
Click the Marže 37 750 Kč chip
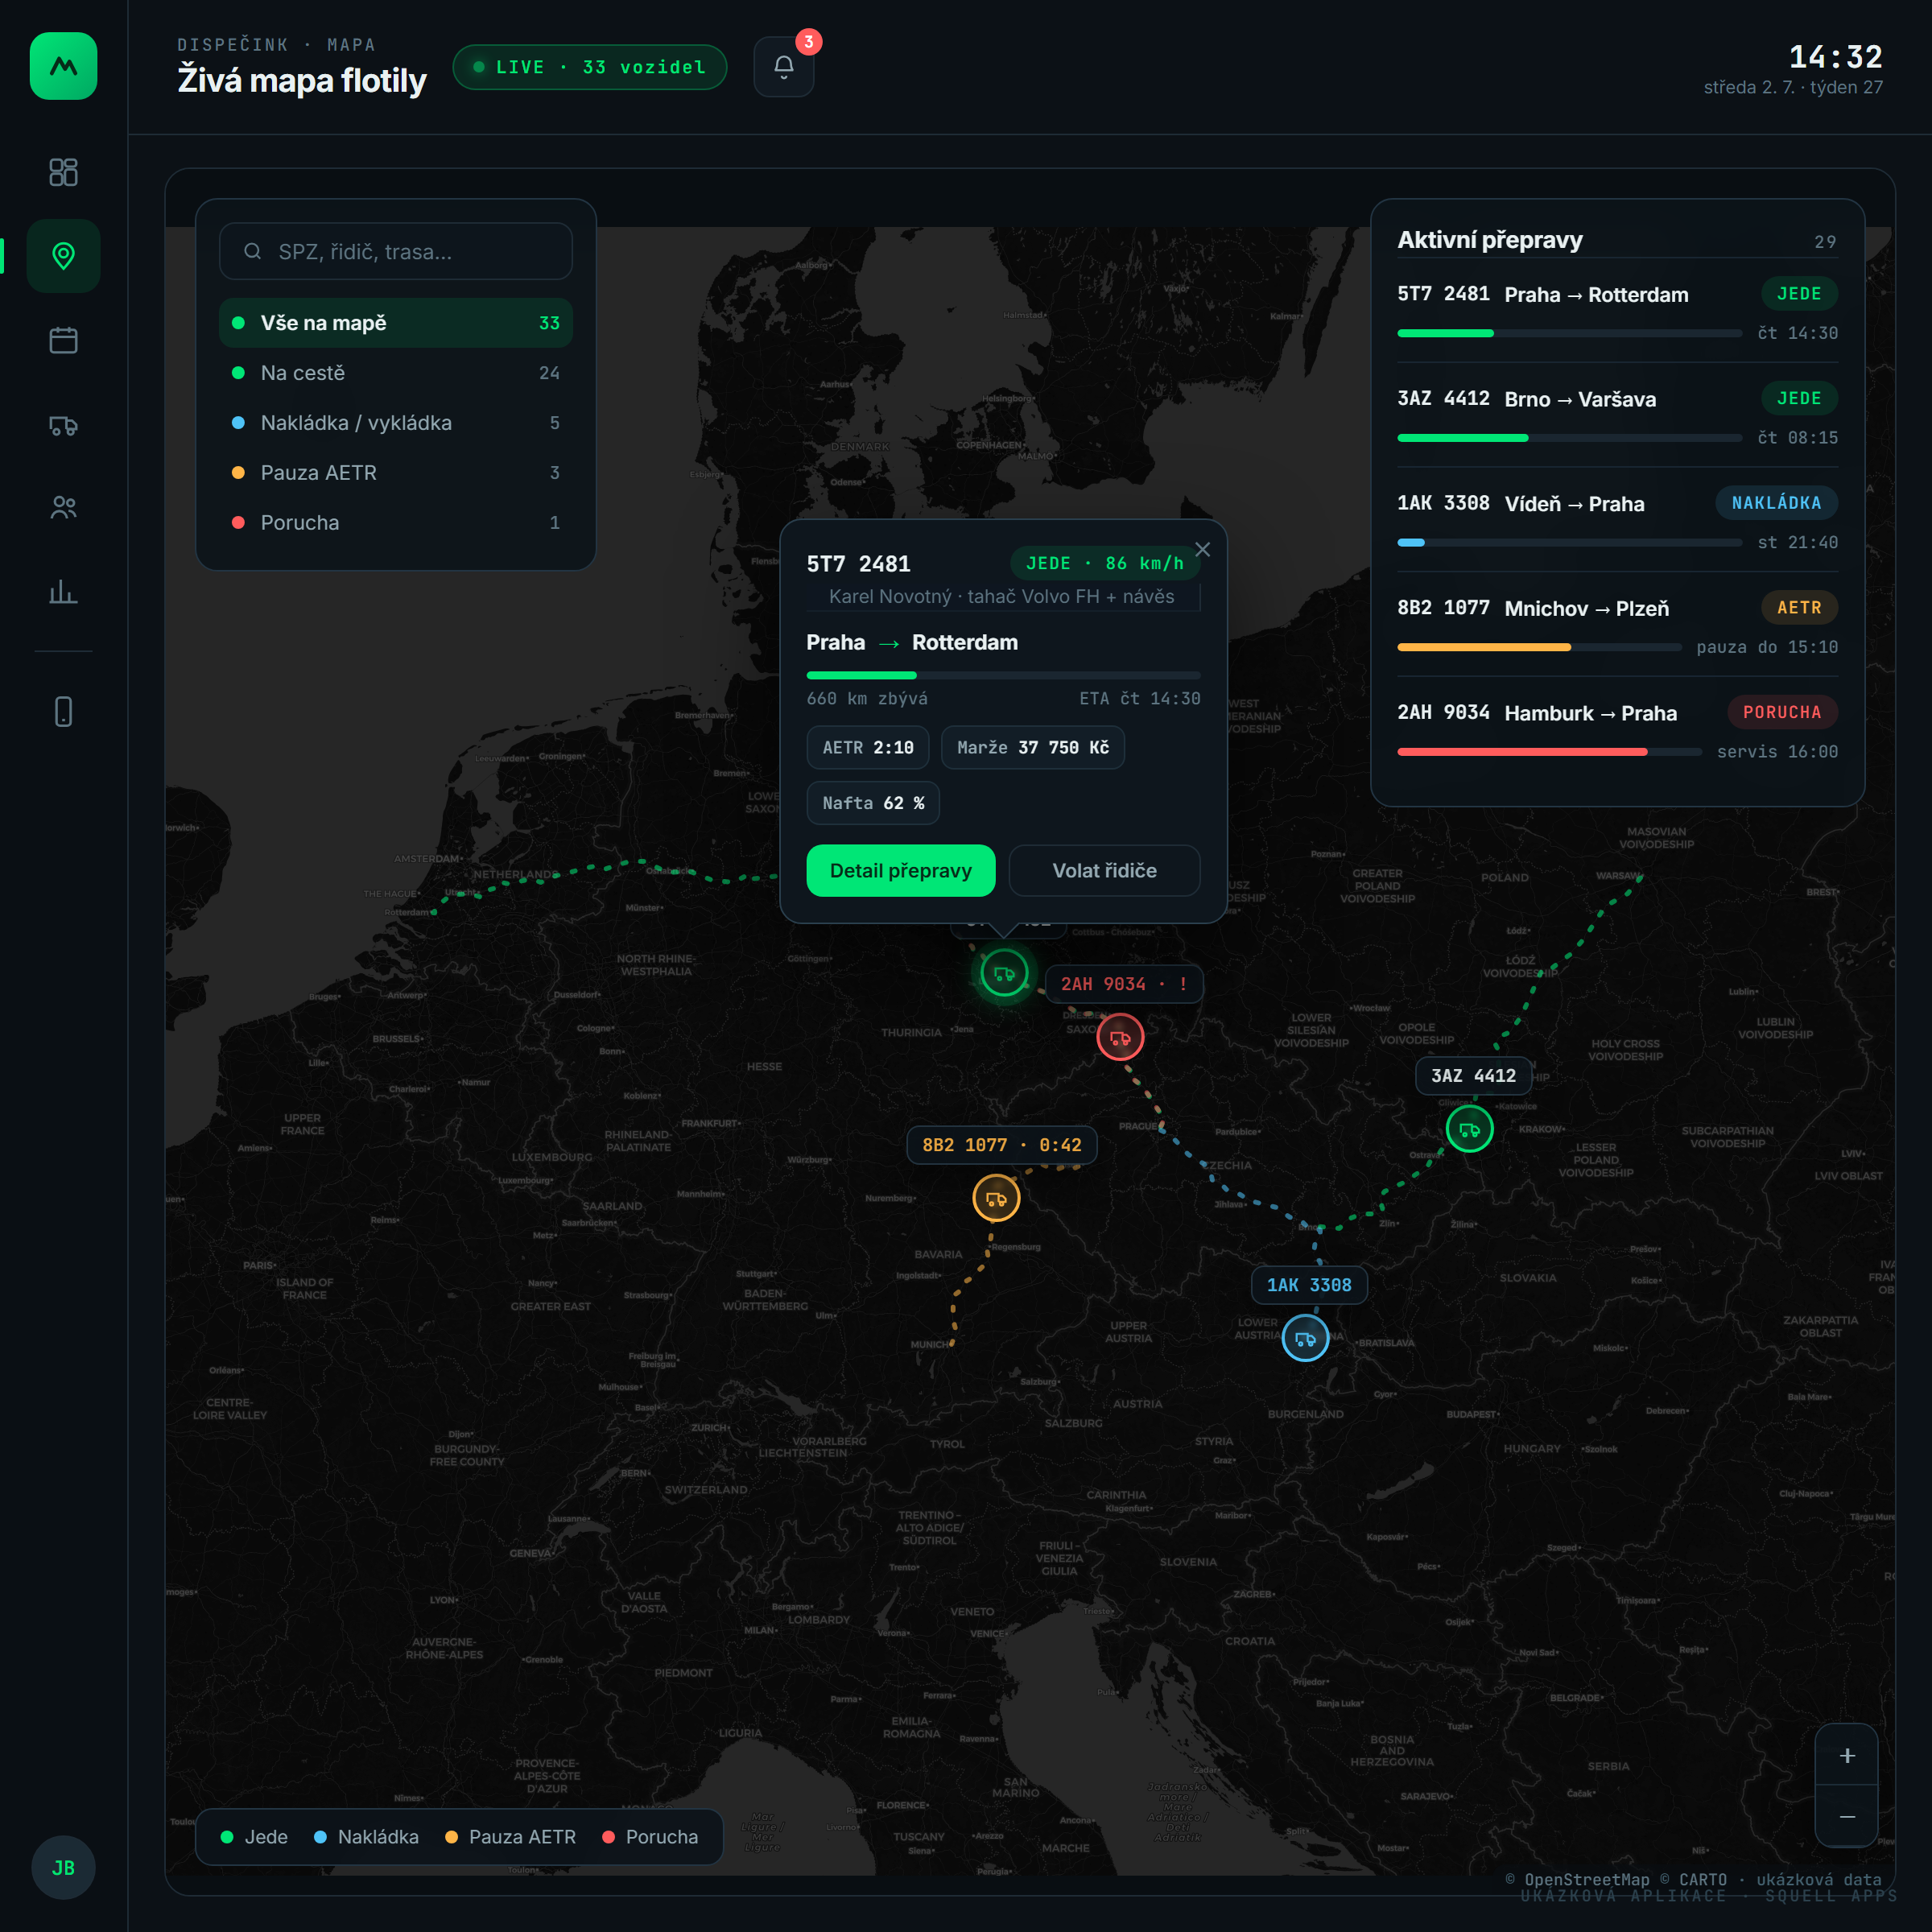(x=1032, y=747)
